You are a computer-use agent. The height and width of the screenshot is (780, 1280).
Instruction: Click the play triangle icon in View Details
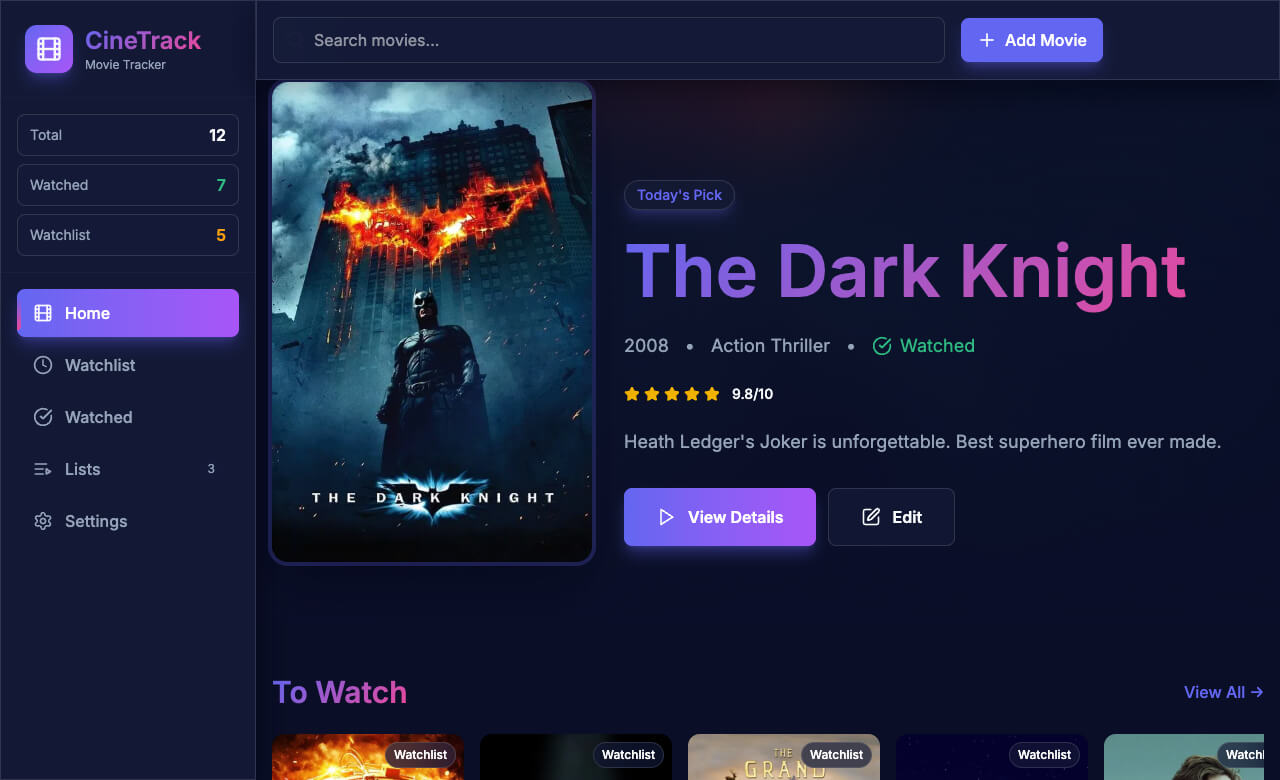[666, 517]
